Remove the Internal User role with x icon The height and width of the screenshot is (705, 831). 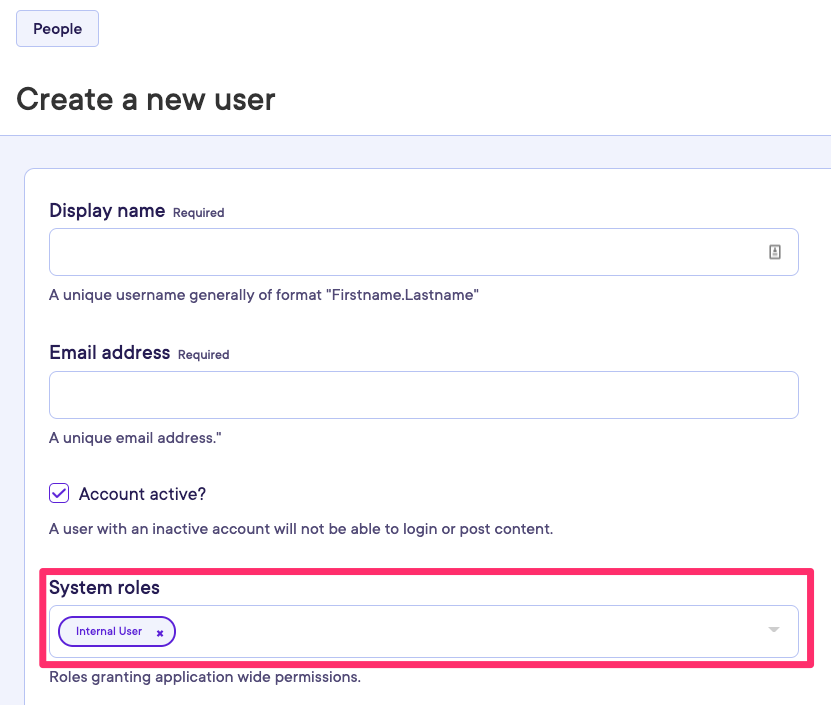pyautogui.click(x=160, y=633)
